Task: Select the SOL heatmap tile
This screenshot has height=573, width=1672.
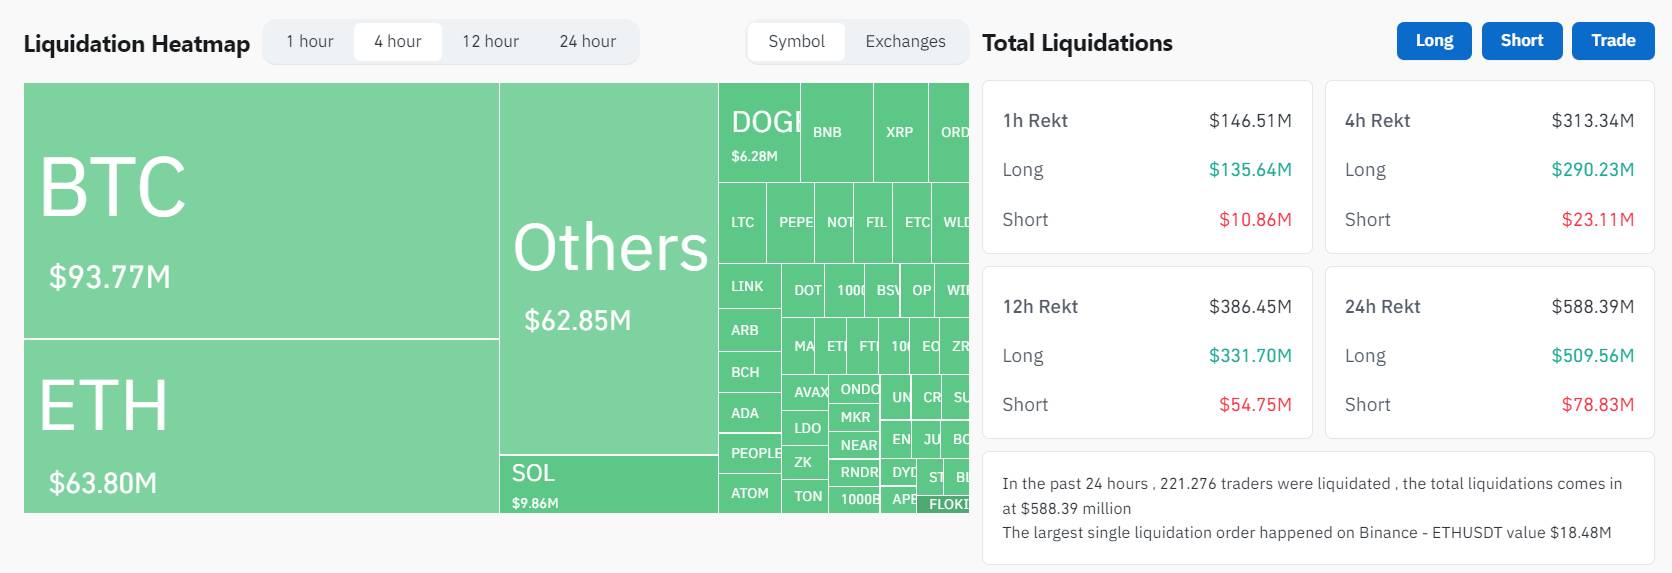Action: pyautogui.click(x=609, y=485)
